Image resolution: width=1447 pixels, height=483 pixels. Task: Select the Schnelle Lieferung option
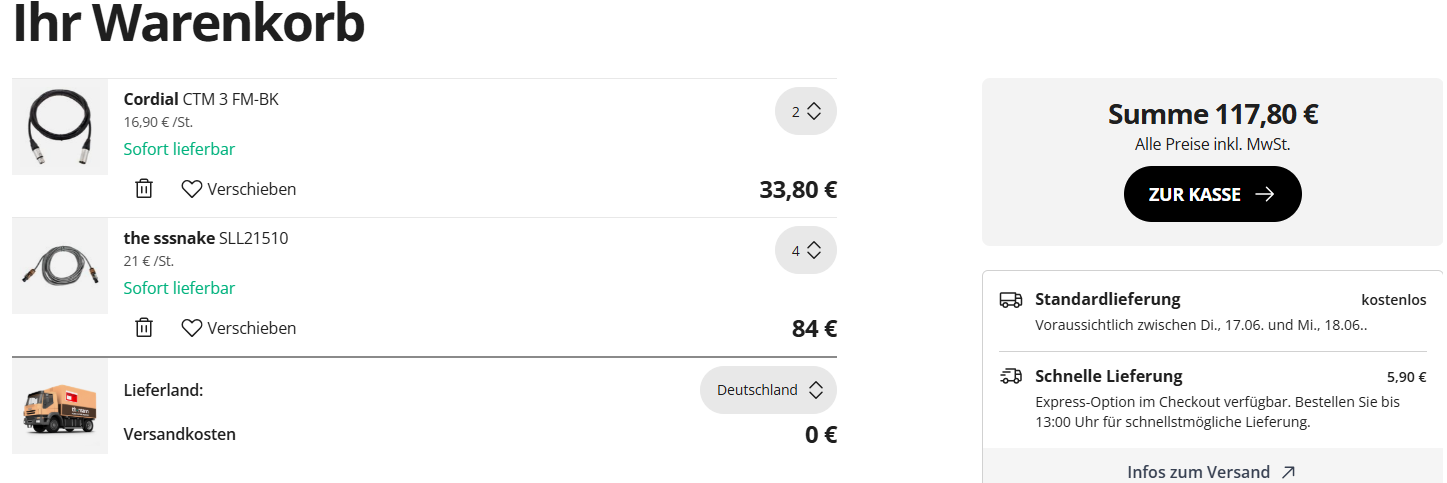point(1212,399)
